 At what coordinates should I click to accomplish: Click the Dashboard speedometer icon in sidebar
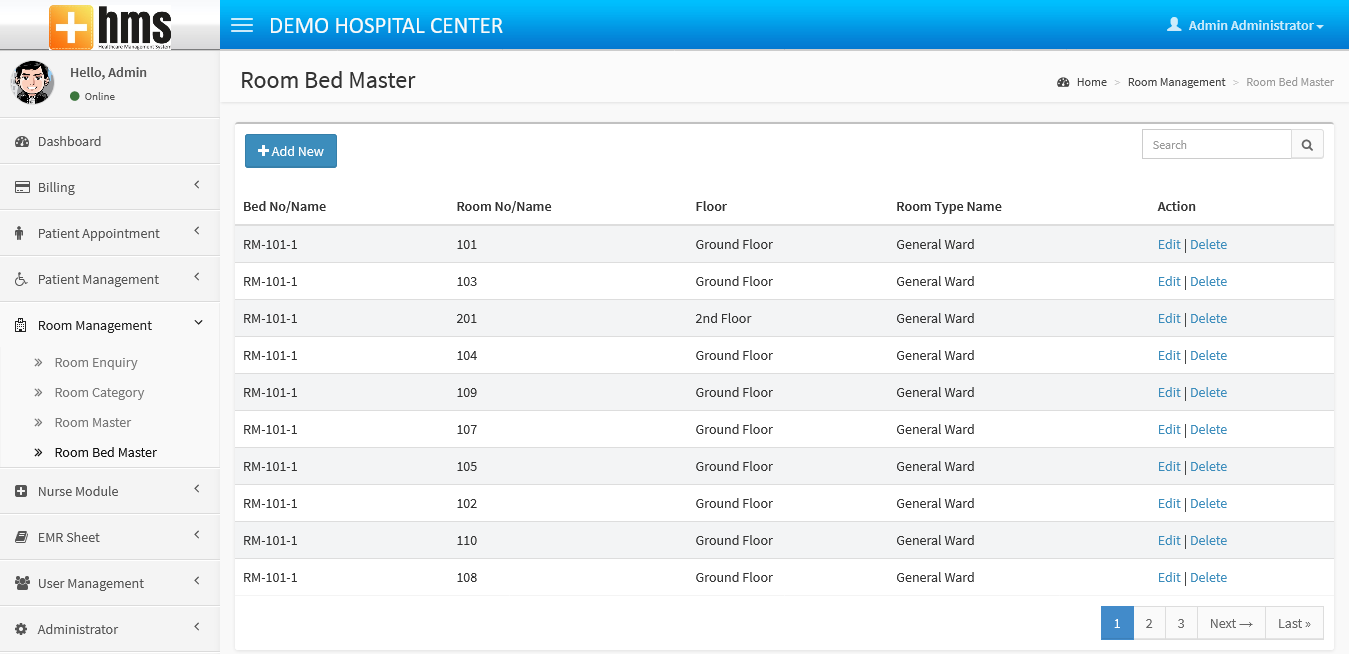coord(22,142)
